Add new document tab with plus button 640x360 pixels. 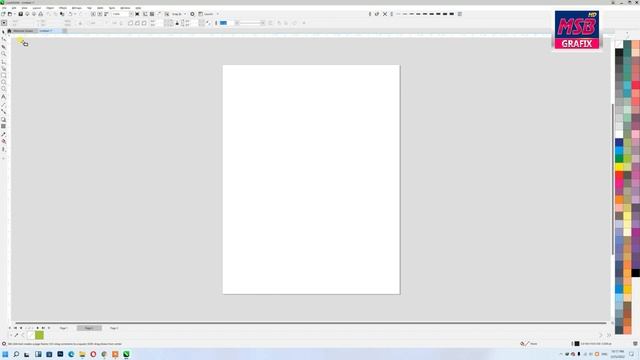point(64,31)
